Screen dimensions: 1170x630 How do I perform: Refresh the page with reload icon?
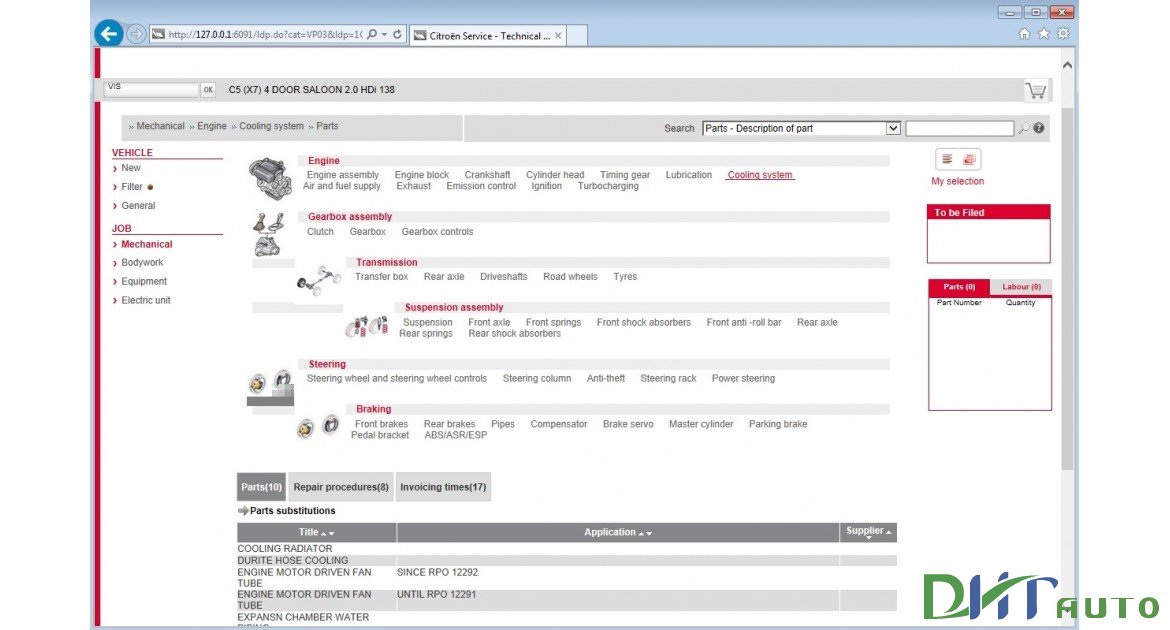point(398,34)
